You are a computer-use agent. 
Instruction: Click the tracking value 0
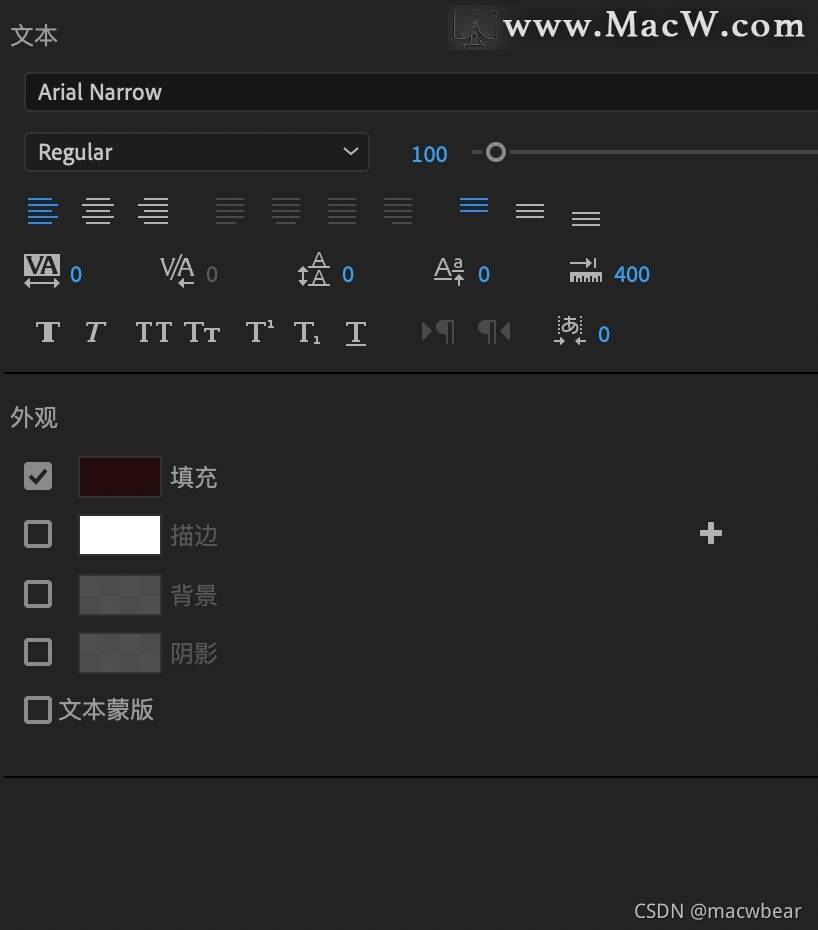[76, 274]
